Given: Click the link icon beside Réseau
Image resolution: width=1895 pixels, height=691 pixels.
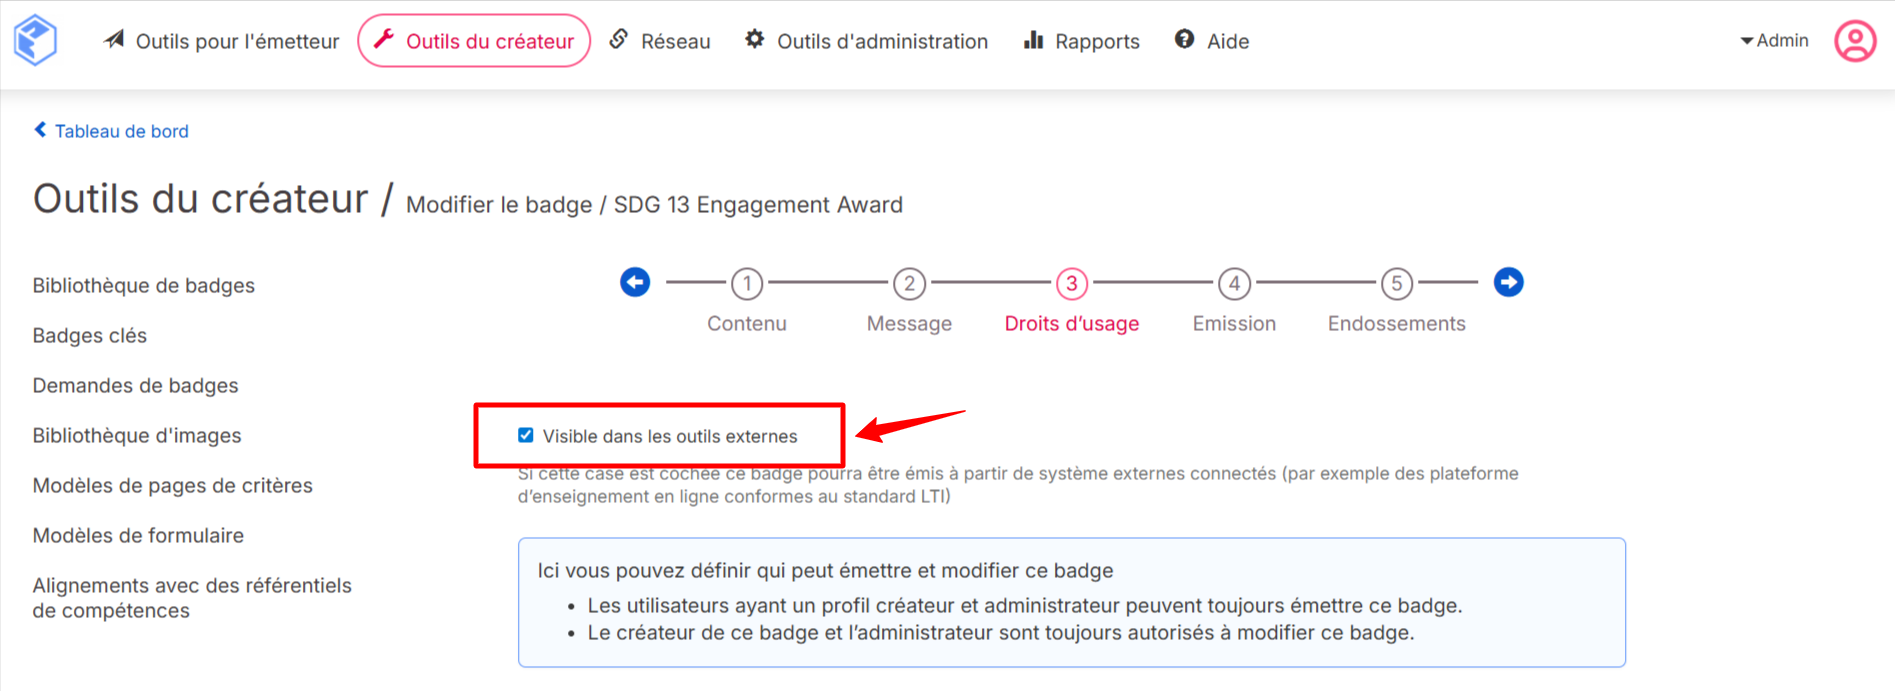Looking at the screenshot, I should click(x=619, y=40).
